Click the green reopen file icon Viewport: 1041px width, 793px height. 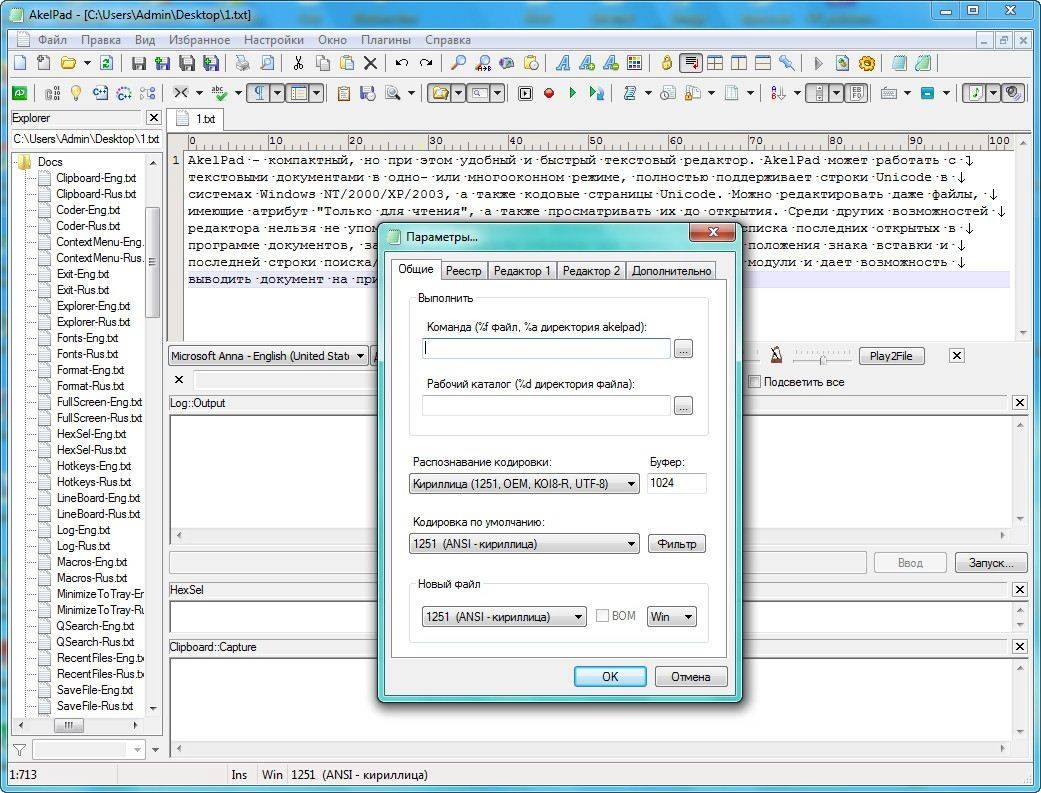(x=106, y=63)
